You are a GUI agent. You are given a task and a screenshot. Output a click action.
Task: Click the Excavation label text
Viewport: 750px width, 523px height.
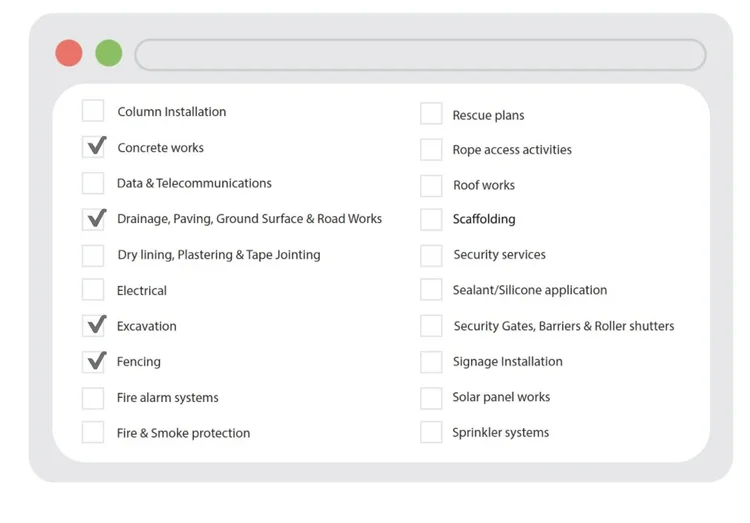pos(146,326)
